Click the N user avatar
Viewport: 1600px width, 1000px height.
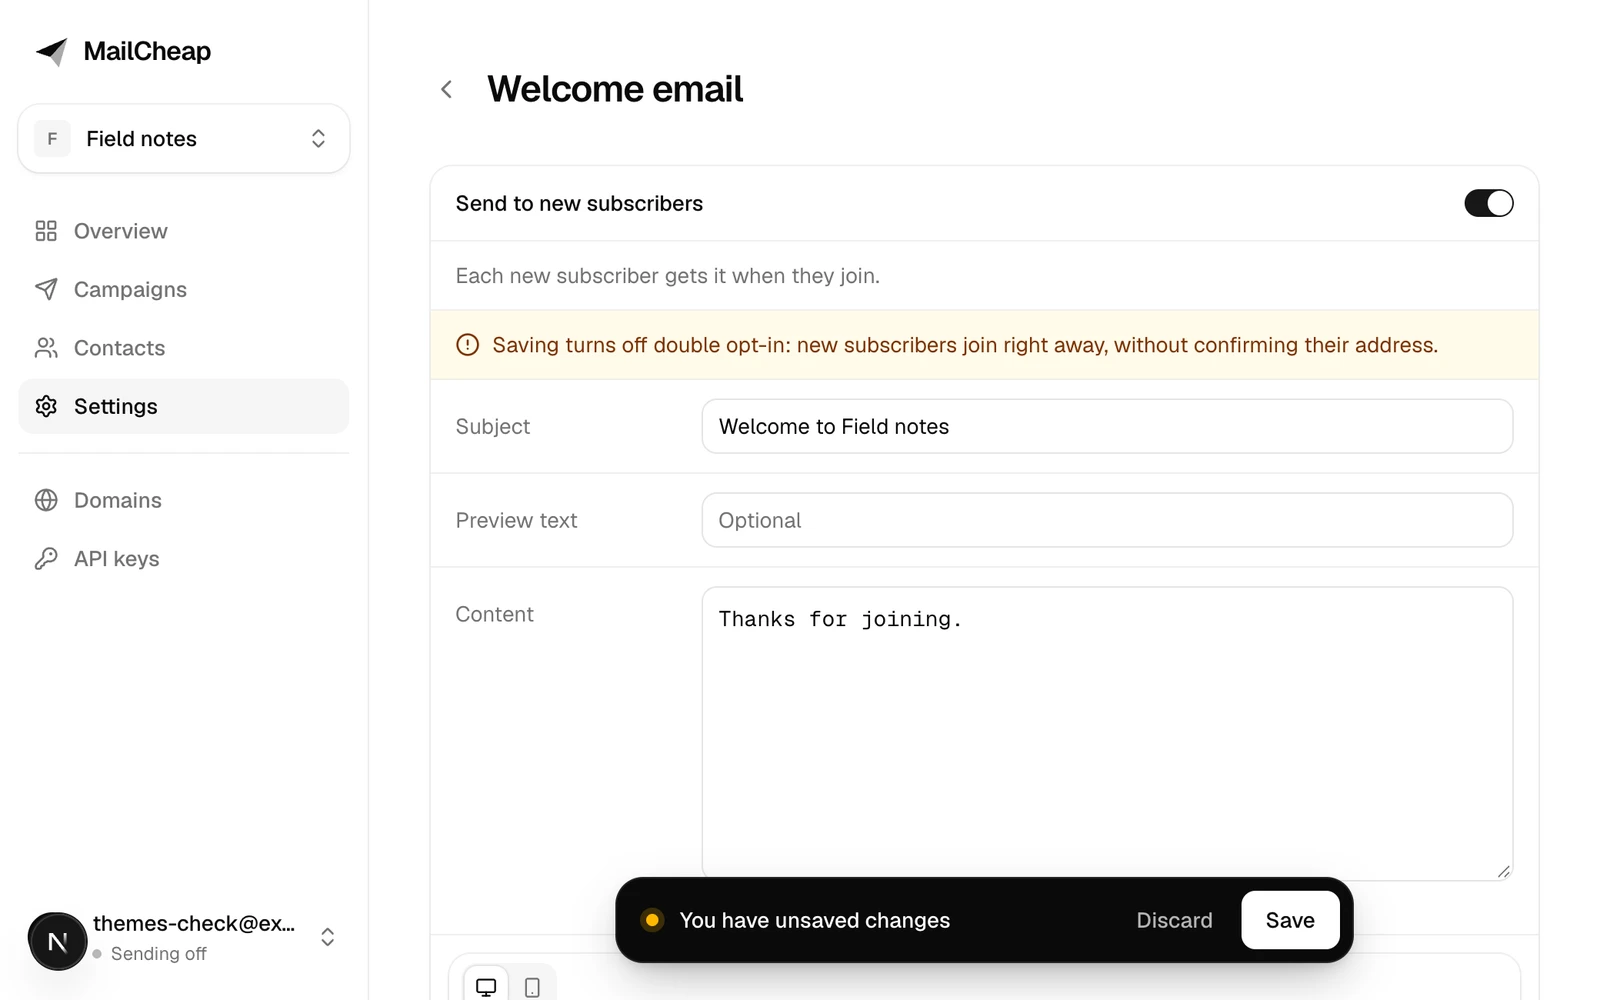pyautogui.click(x=57, y=941)
